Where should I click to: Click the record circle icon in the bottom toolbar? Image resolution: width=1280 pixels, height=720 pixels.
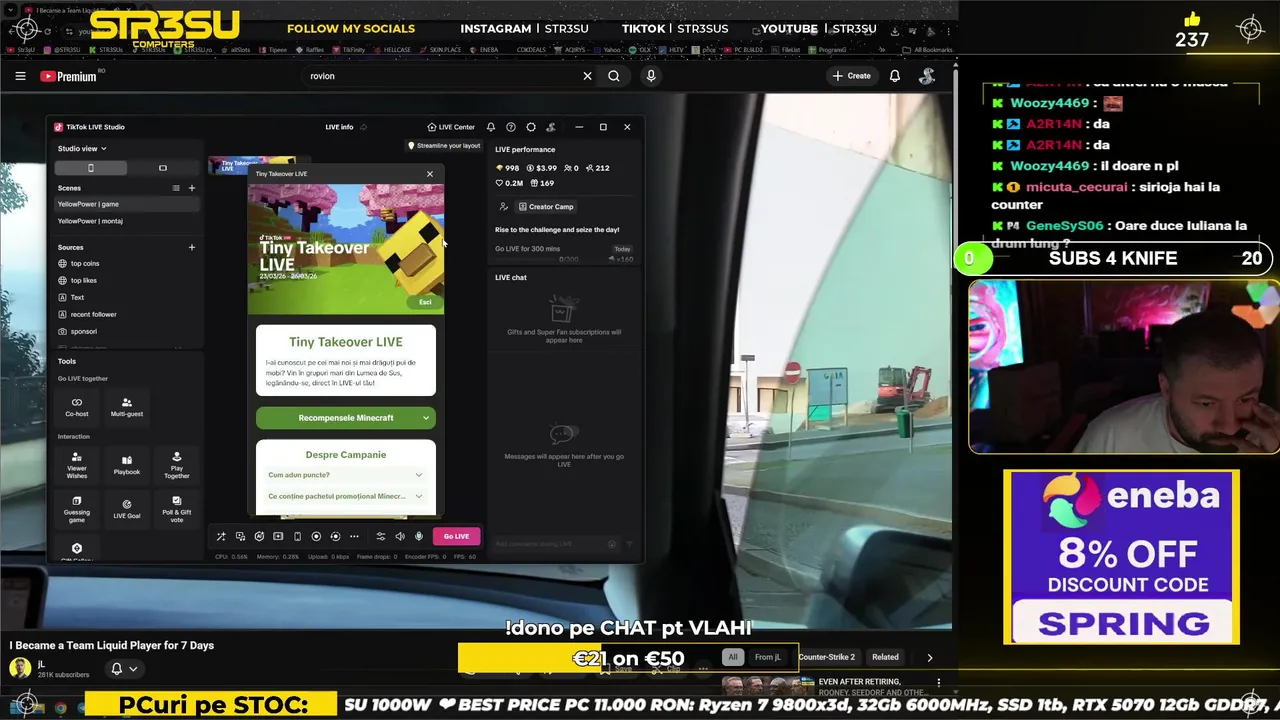click(316, 537)
